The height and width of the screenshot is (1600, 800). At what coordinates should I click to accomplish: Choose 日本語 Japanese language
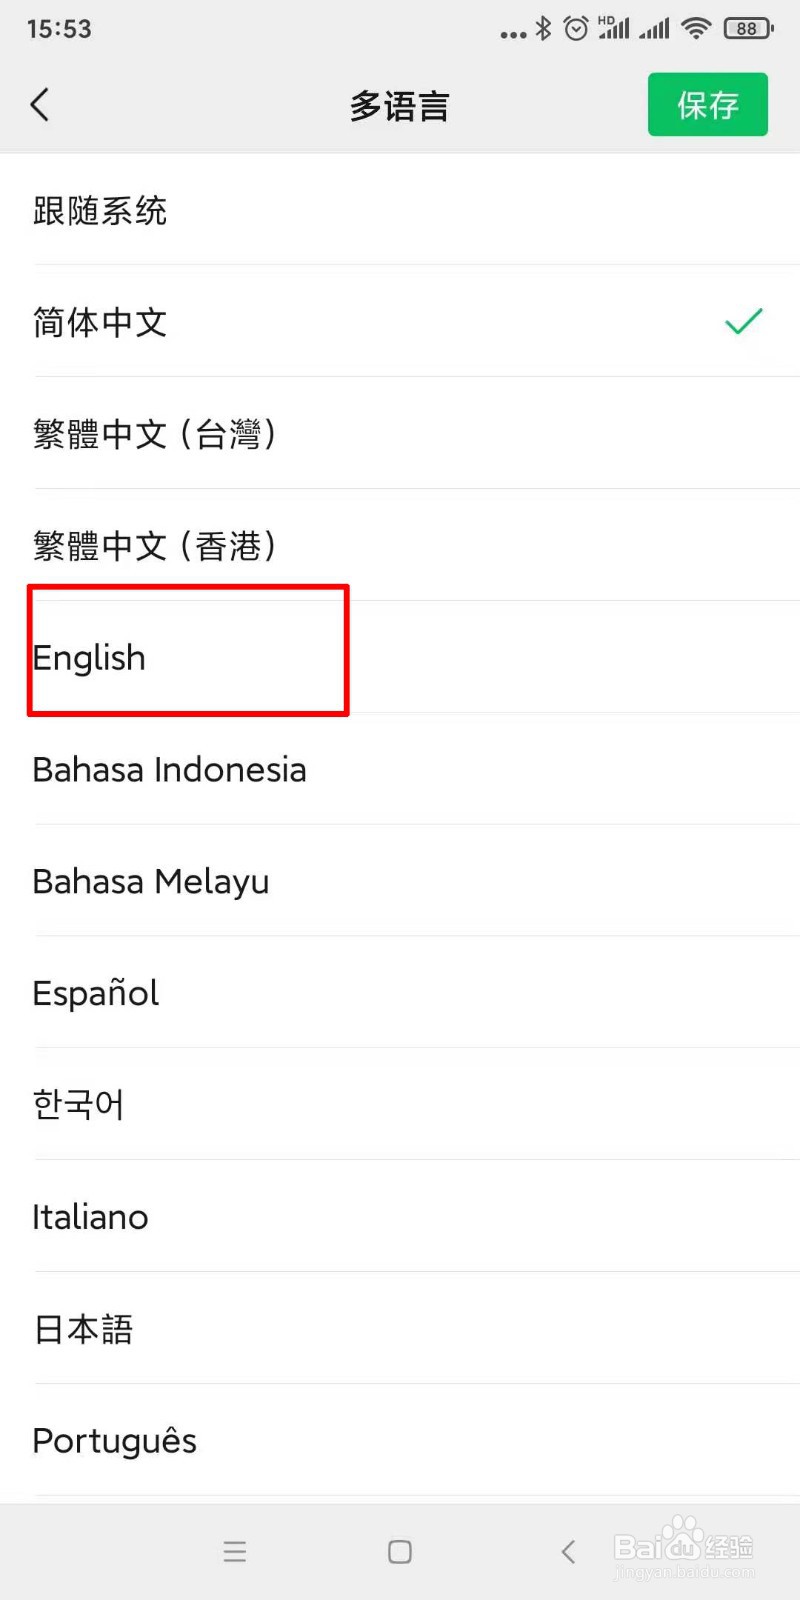(400, 1330)
